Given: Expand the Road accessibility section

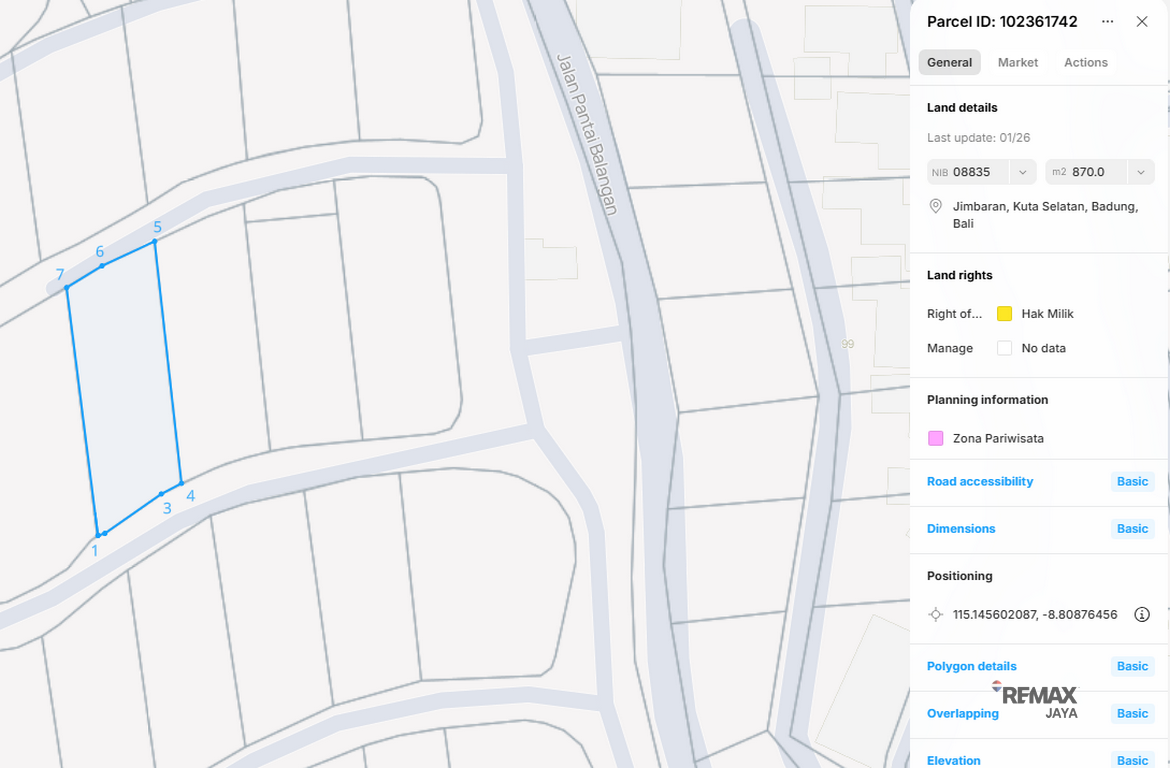Looking at the screenshot, I should click(980, 481).
